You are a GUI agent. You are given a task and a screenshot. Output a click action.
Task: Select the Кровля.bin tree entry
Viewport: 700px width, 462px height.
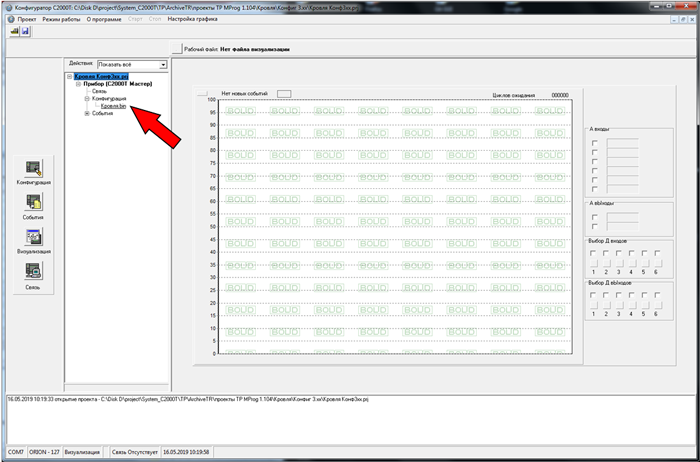[113, 106]
